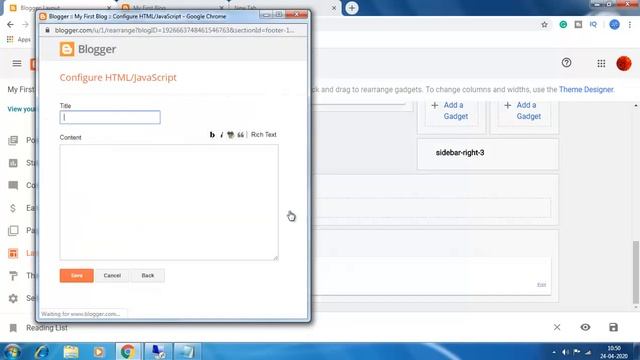Open Stats icon in sidebar

pos(13,163)
